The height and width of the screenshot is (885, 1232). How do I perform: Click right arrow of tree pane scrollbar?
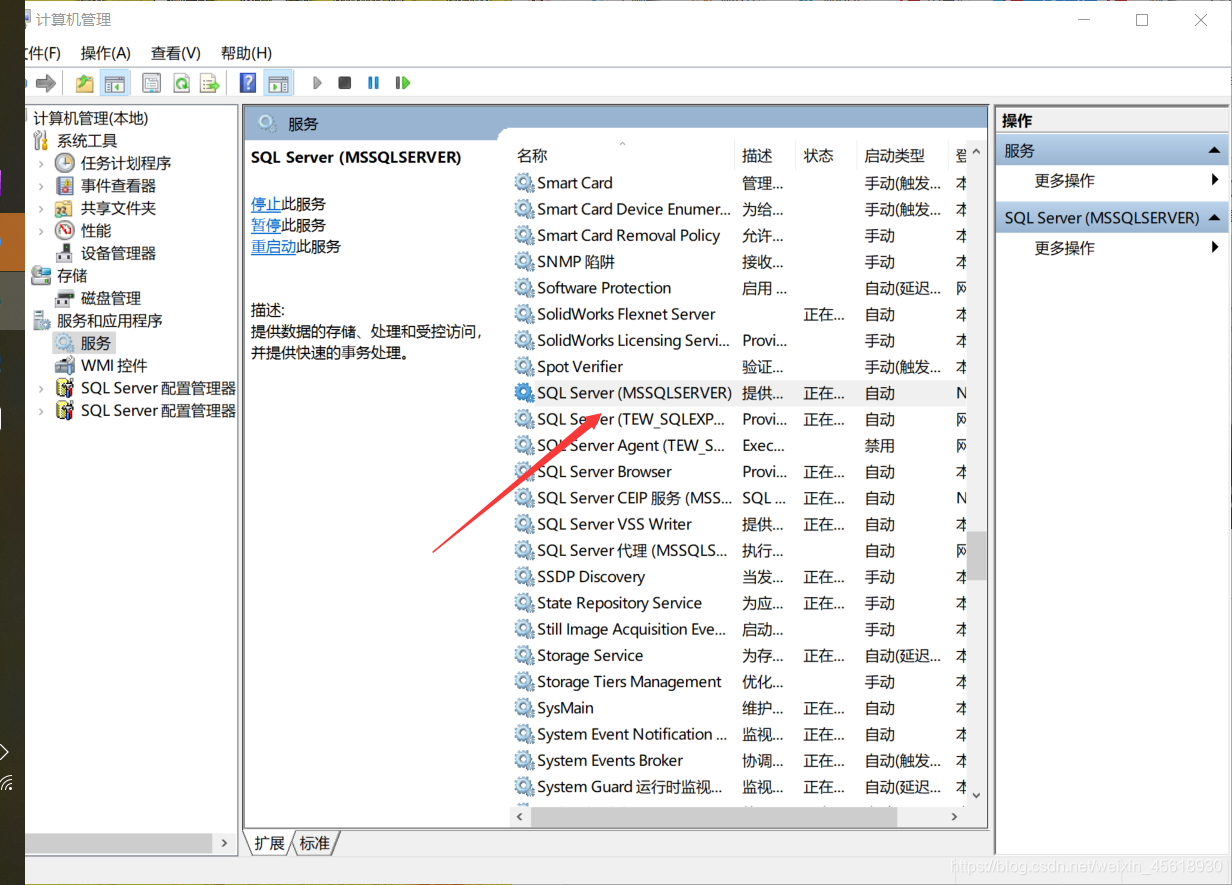pos(224,844)
